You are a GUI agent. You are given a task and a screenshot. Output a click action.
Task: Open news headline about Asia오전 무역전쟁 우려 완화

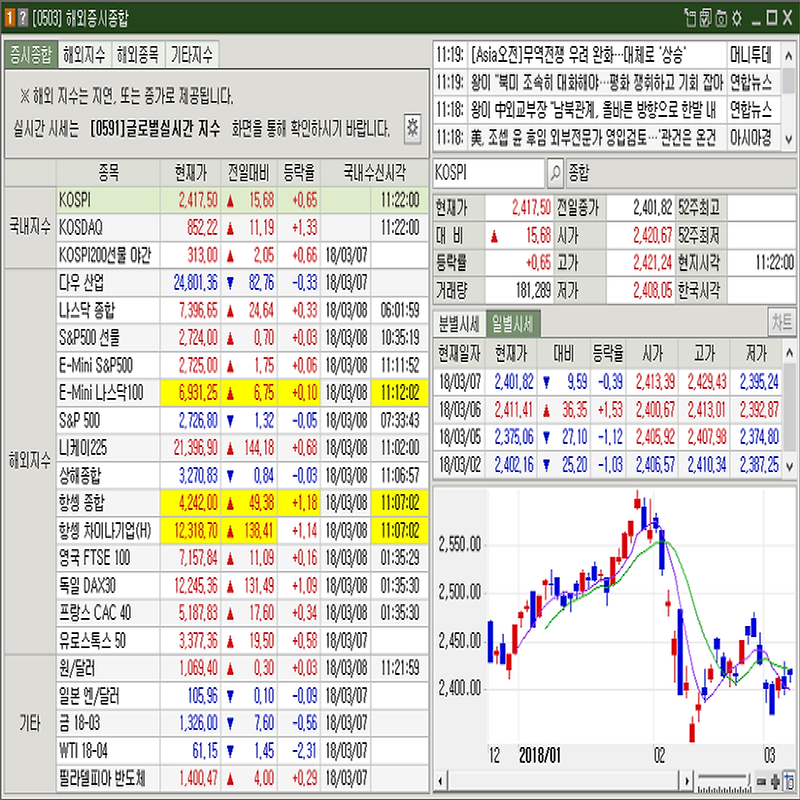pyautogui.click(x=578, y=55)
